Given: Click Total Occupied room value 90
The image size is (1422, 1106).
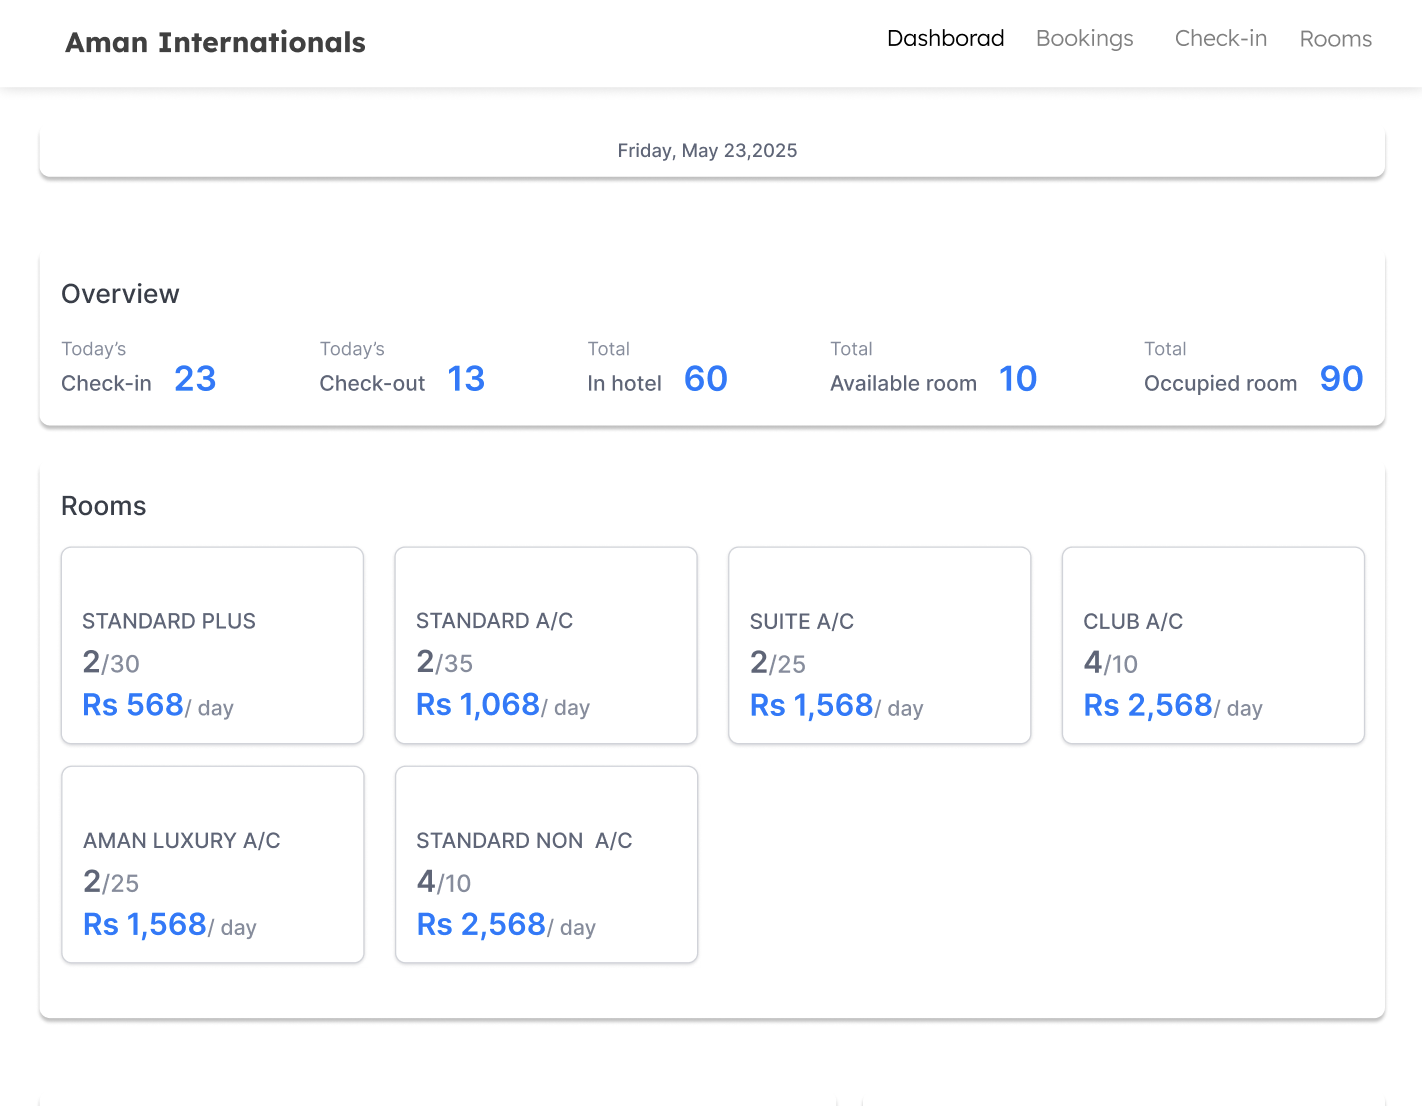Looking at the screenshot, I should tap(1341, 379).
